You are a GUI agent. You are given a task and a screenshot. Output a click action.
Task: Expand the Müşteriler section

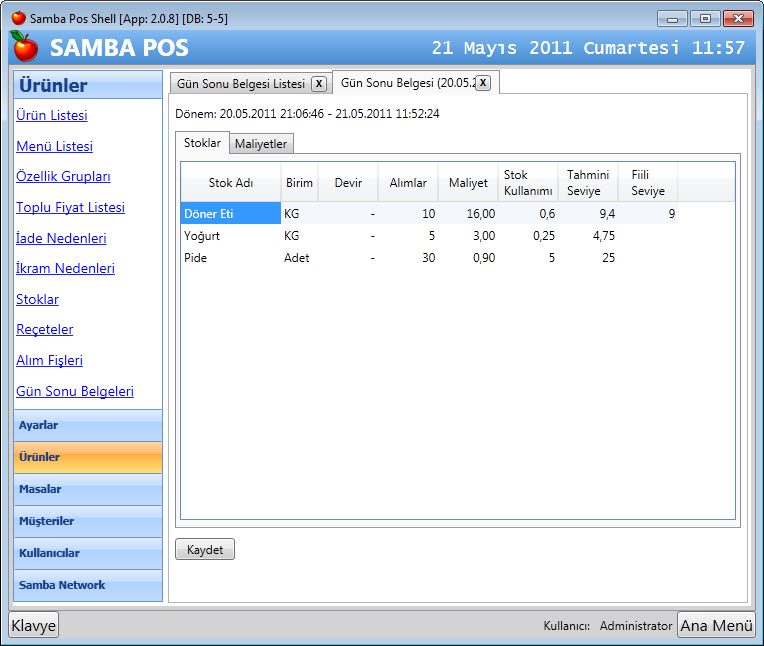pyautogui.click(x=88, y=521)
